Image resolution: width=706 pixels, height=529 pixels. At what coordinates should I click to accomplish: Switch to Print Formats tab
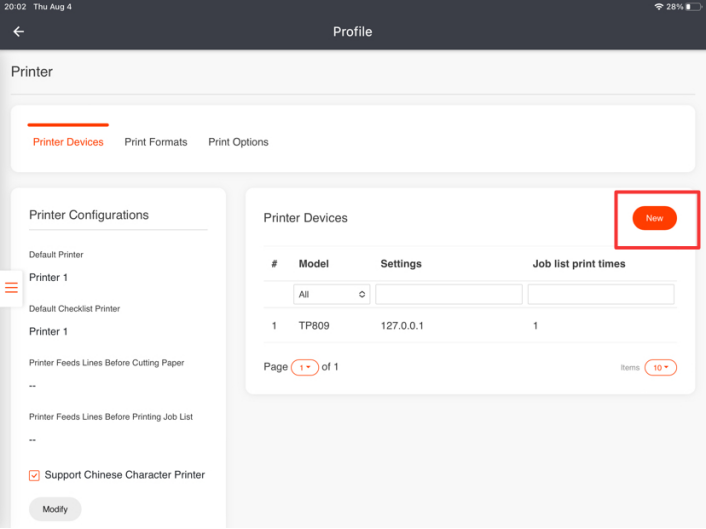(x=155, y=142)
